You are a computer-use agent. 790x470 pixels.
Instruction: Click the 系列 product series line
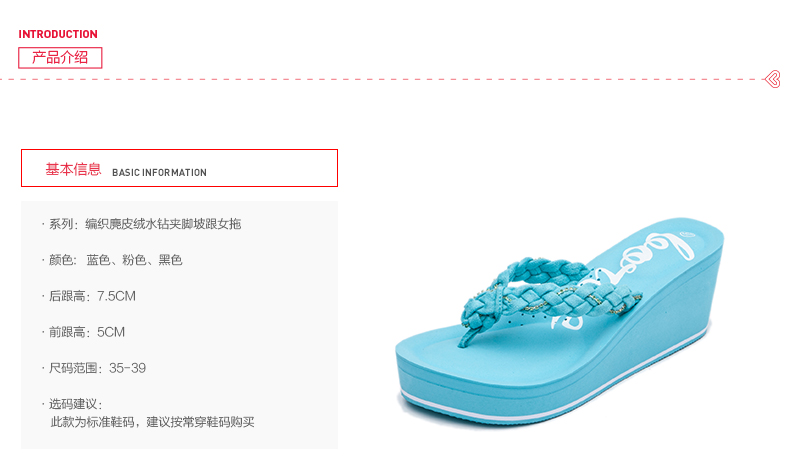(142, 224)
